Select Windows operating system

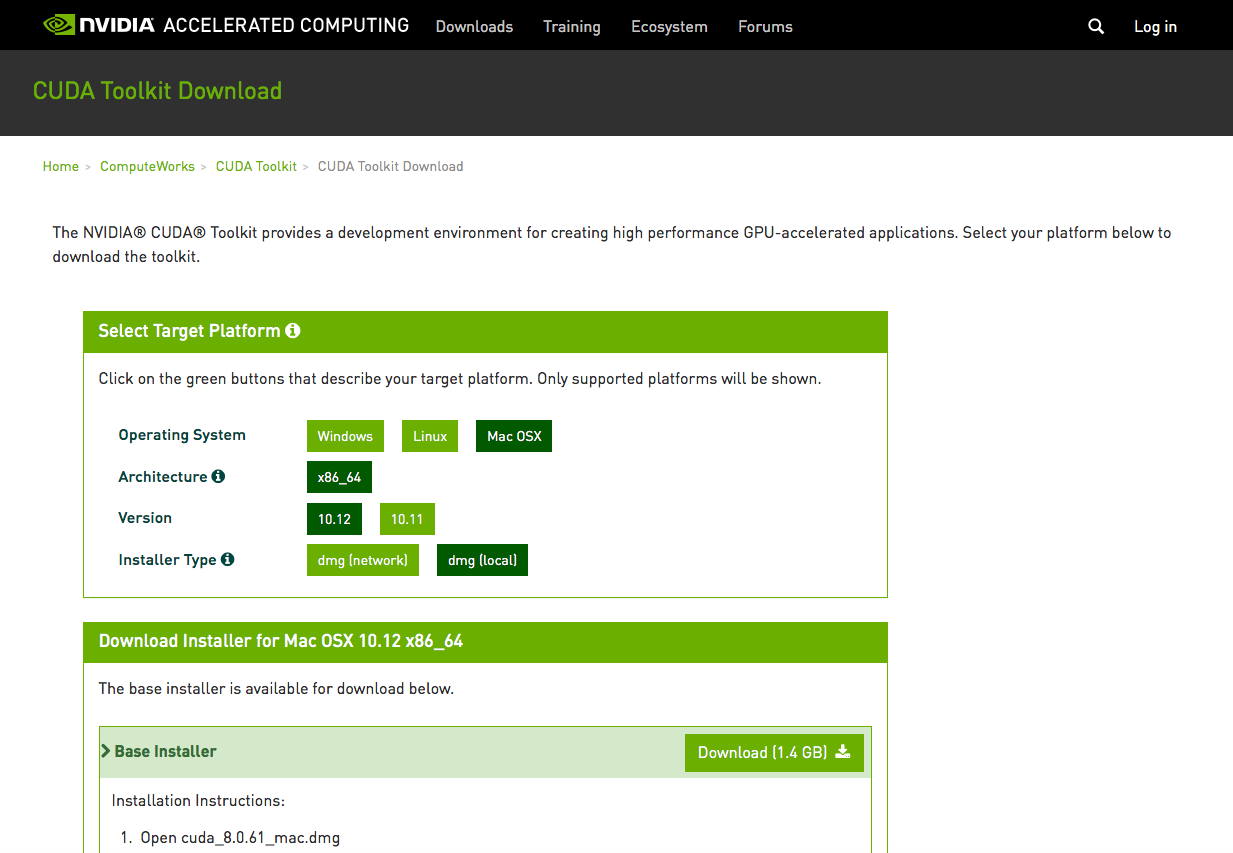point(345,436)
